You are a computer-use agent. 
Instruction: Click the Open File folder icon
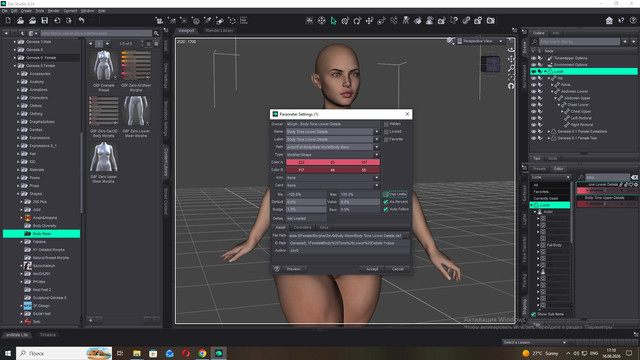[x=20, y=20]
